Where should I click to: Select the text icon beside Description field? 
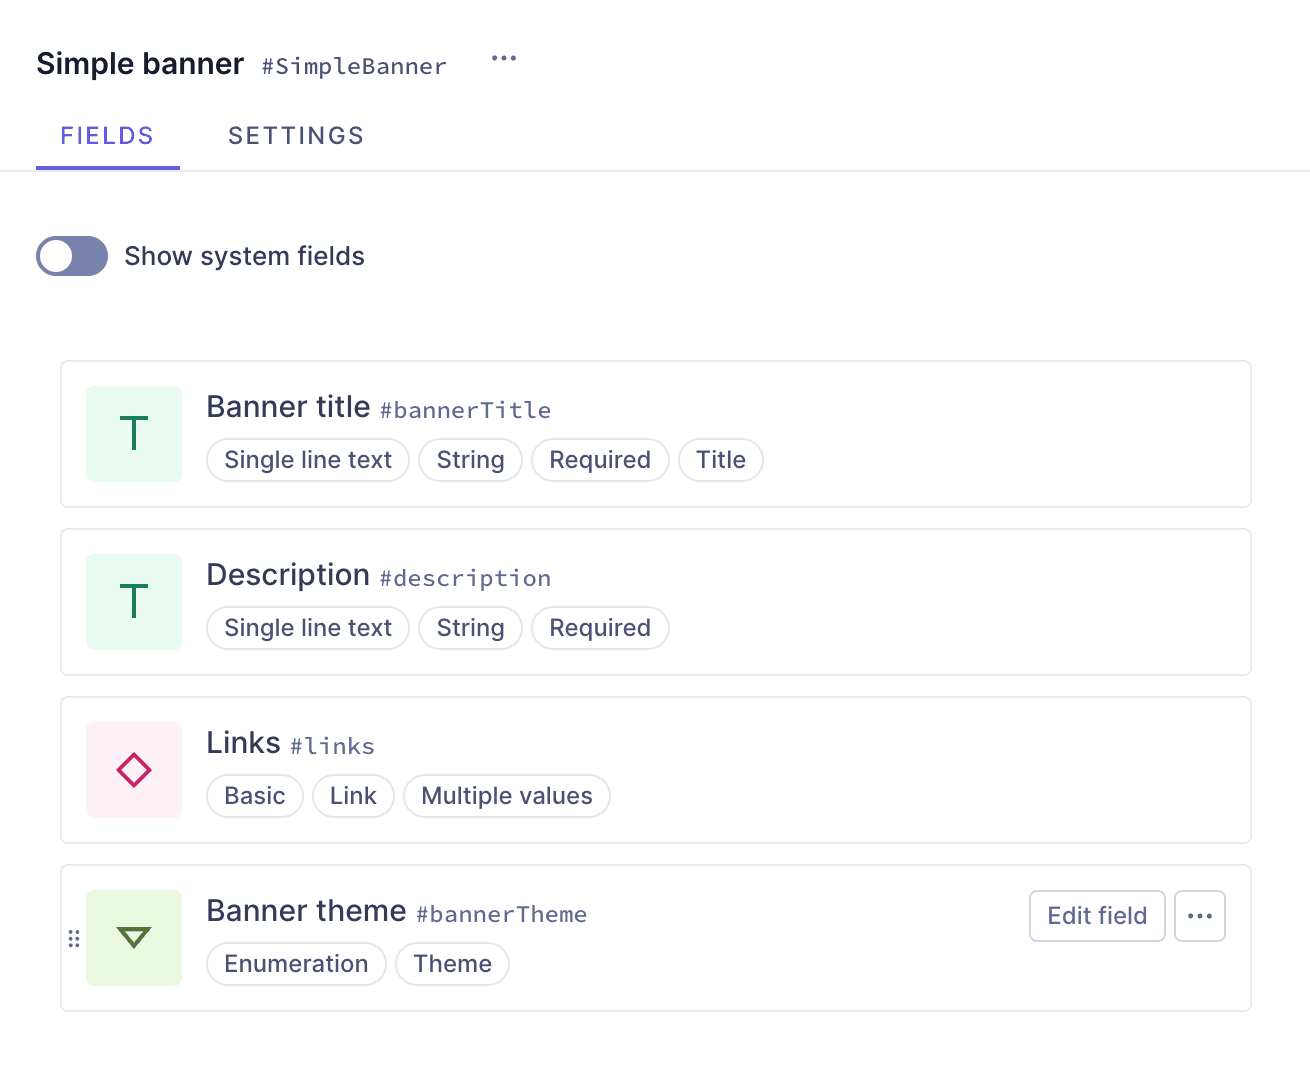(133, 602)
